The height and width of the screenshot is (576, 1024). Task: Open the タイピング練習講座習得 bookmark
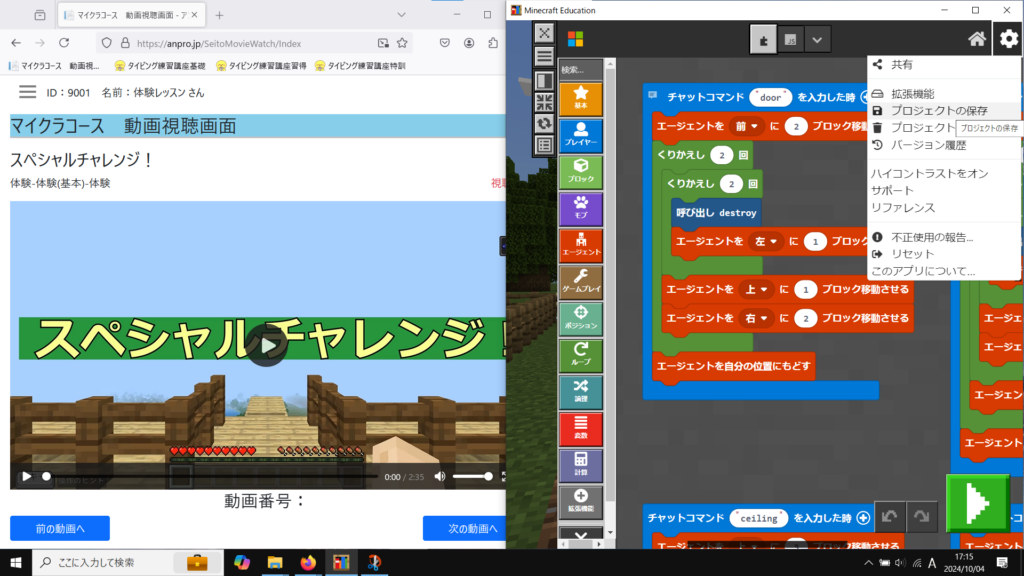[261, 66]
